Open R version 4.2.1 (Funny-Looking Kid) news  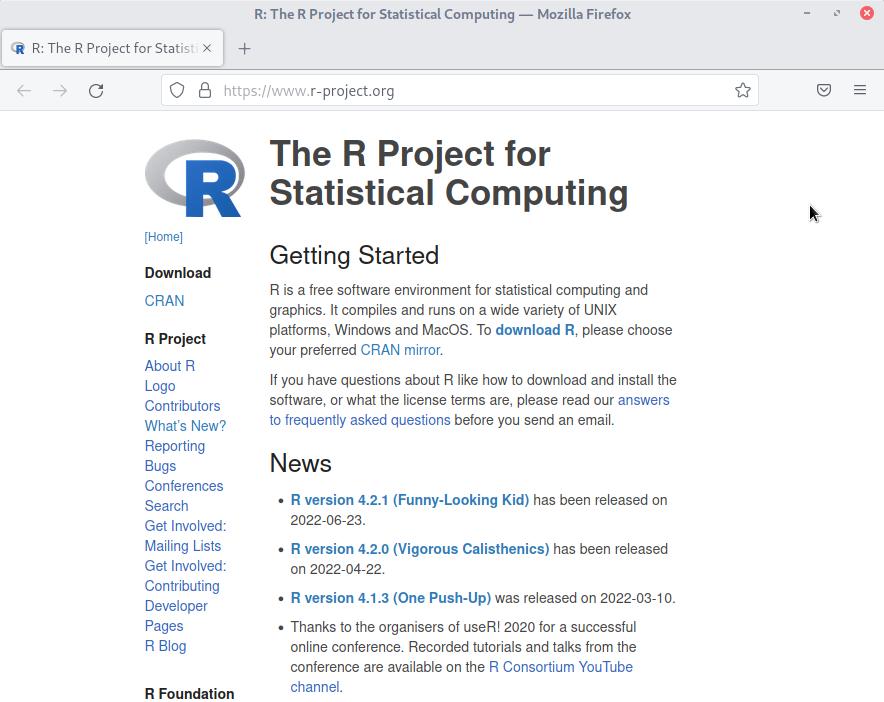409,500
